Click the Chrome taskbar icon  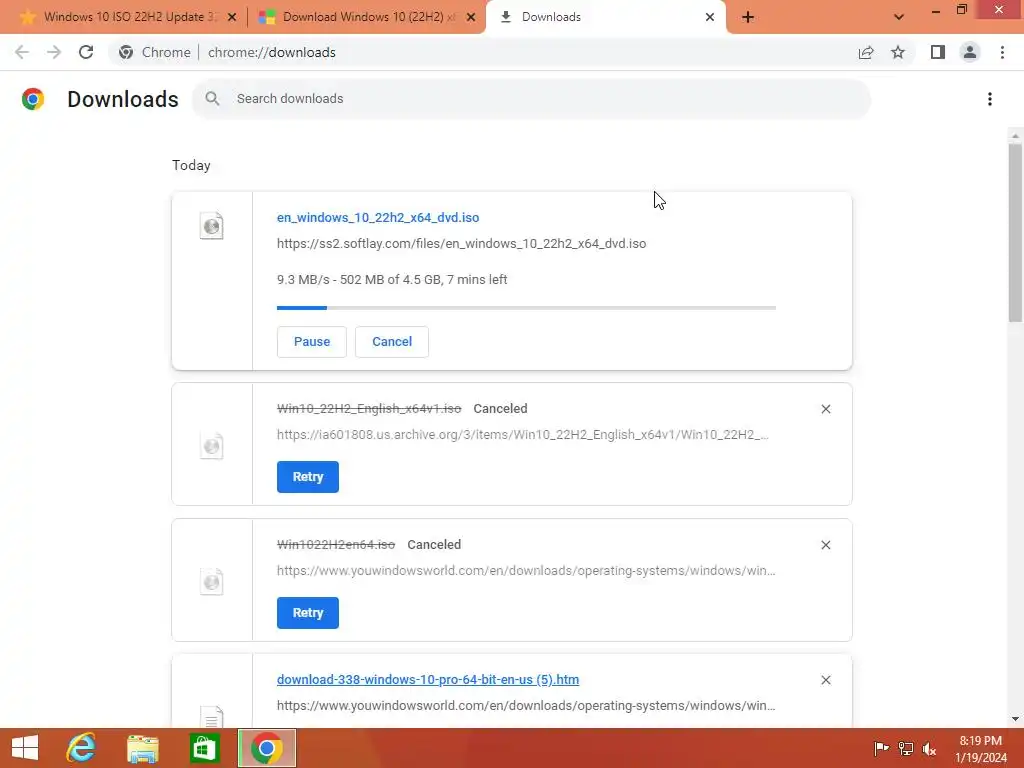click(266, 748)
